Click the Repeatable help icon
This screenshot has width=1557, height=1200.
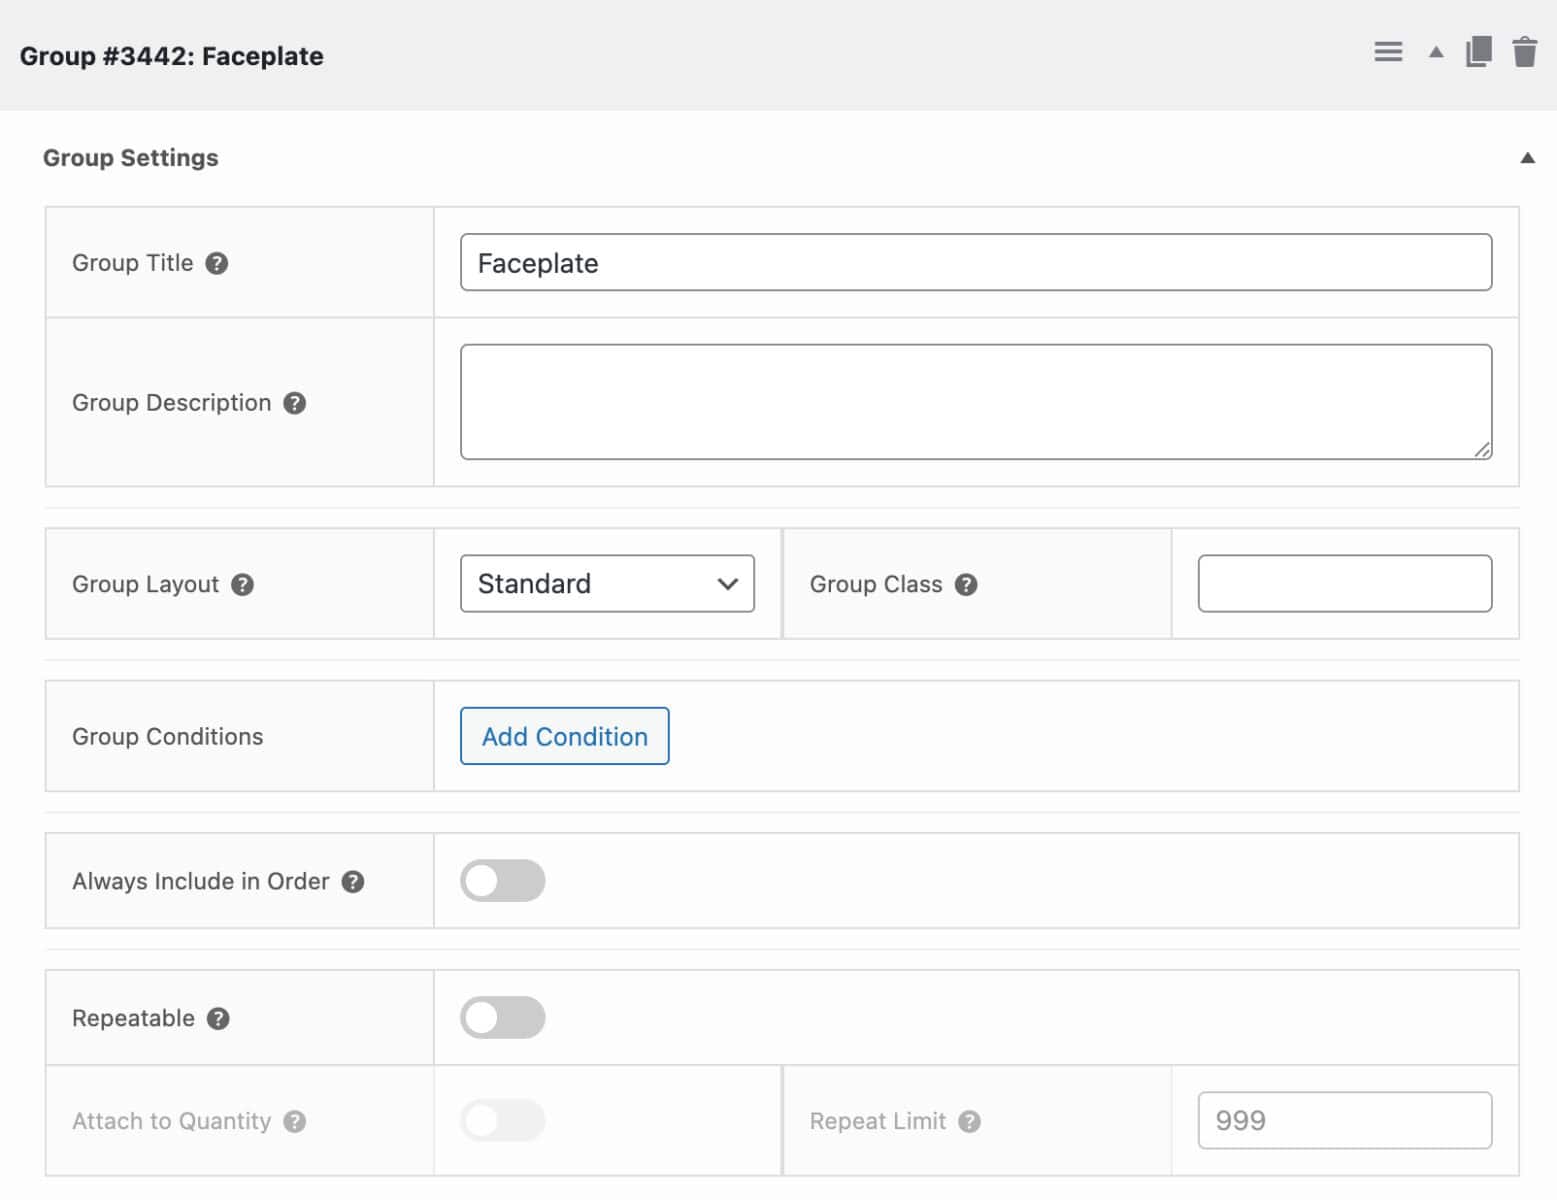coord(217,1018)
